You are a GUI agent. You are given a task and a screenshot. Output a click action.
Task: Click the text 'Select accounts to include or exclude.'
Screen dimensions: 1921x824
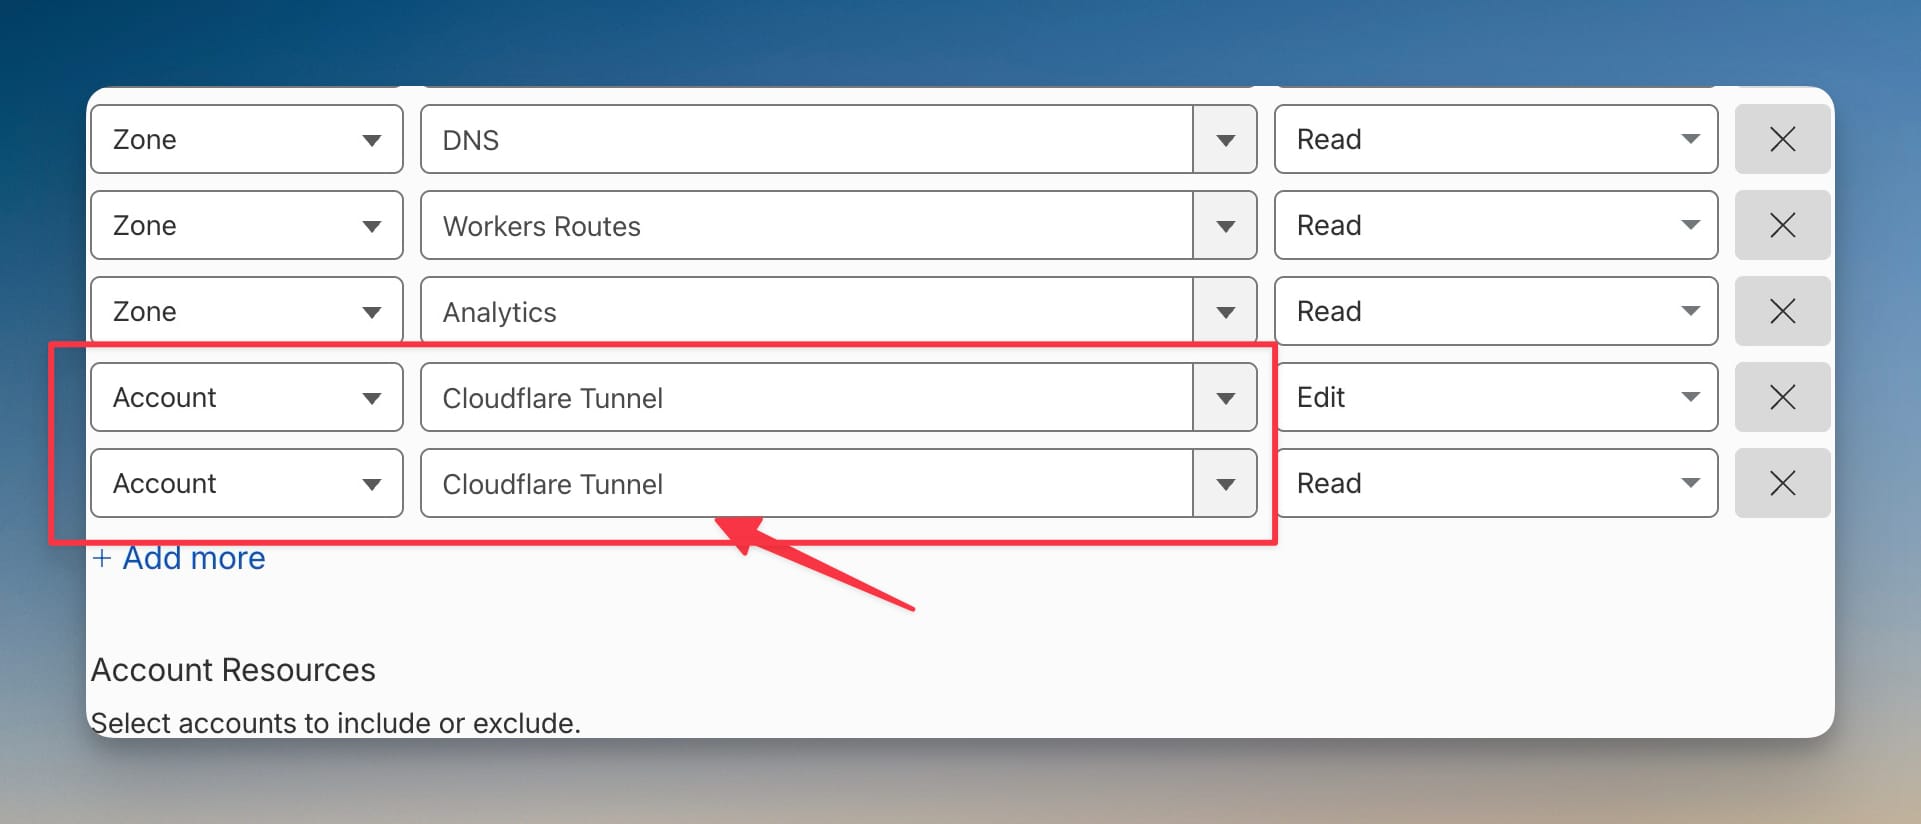click(x=336, y=722)
